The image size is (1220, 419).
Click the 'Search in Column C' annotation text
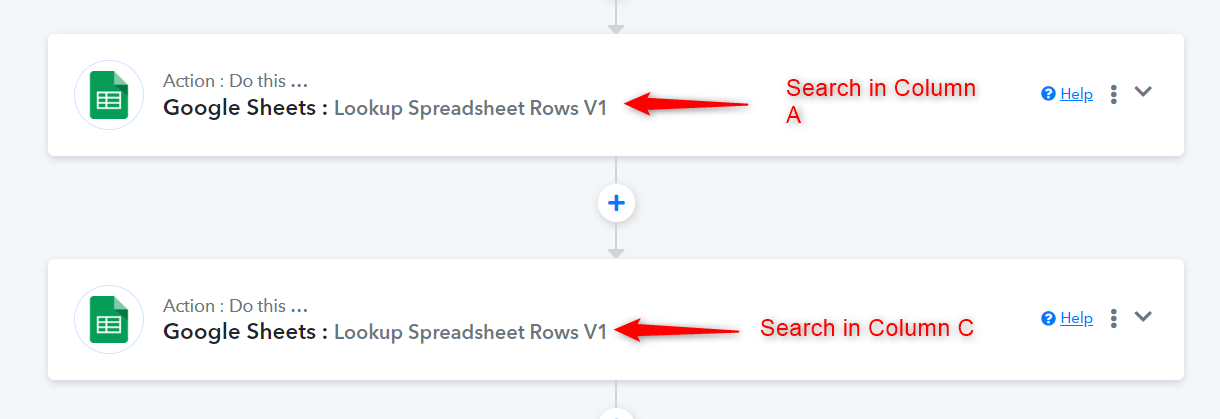tap(867, 328)
